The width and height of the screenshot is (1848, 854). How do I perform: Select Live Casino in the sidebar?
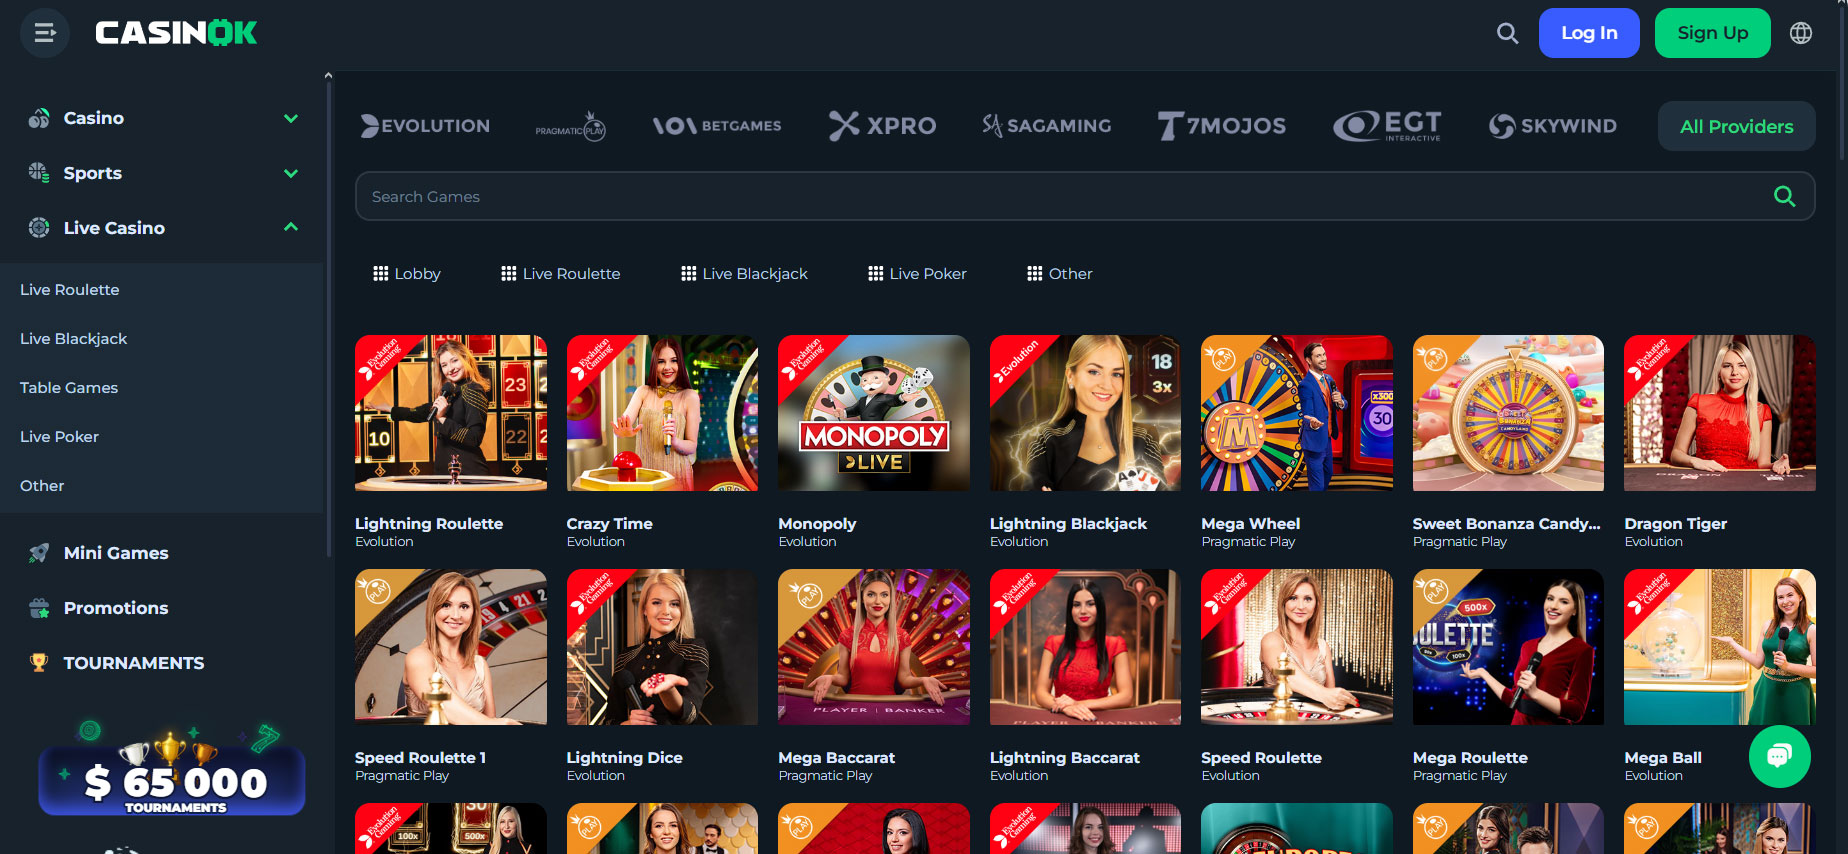[114, 228]
